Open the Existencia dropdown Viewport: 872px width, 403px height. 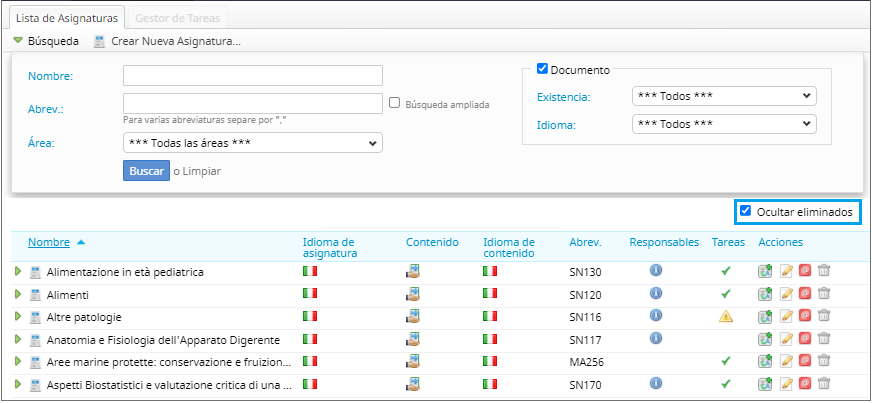point(724,96)
